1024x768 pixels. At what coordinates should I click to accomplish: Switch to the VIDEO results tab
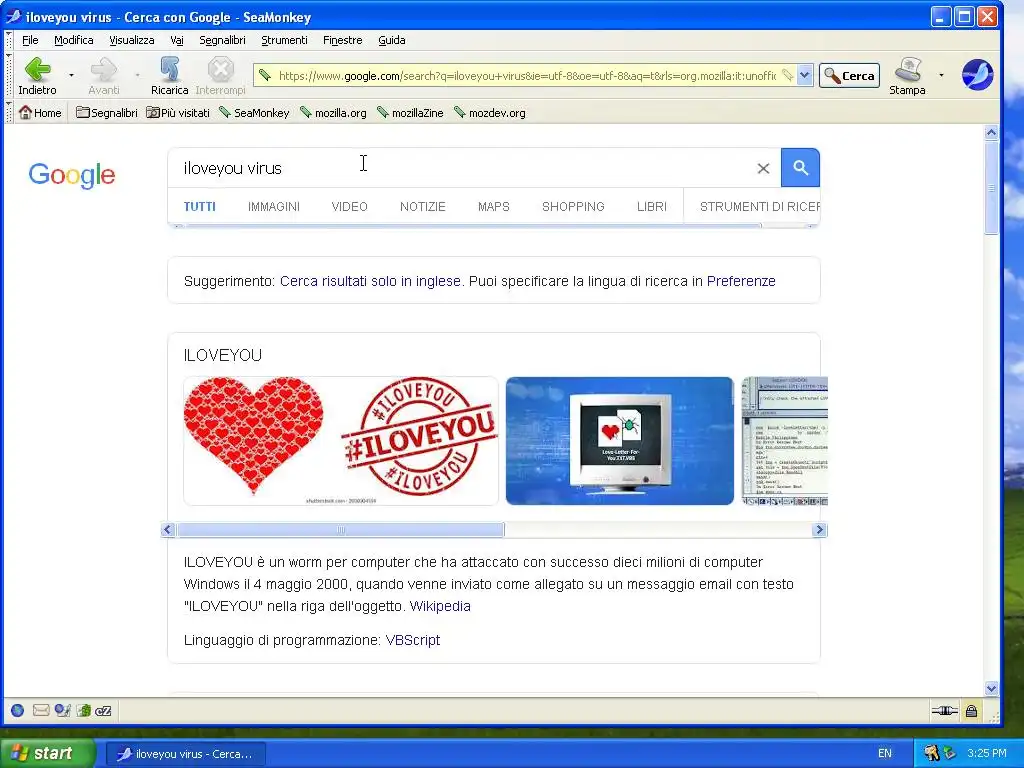pyautogui.click(x=349, y=206)
